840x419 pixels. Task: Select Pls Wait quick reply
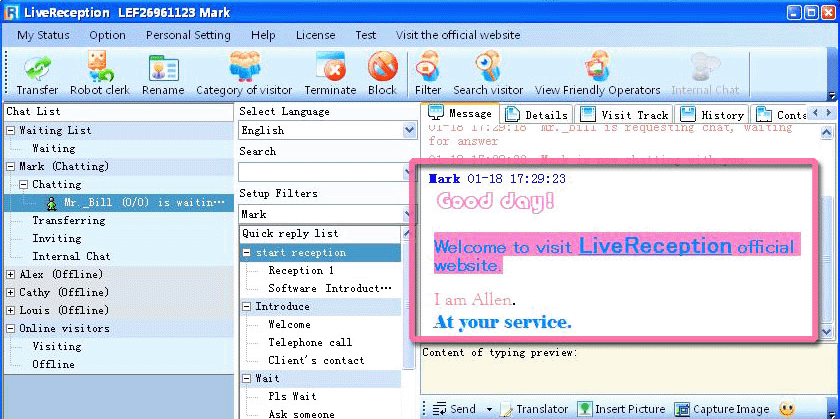292,396
